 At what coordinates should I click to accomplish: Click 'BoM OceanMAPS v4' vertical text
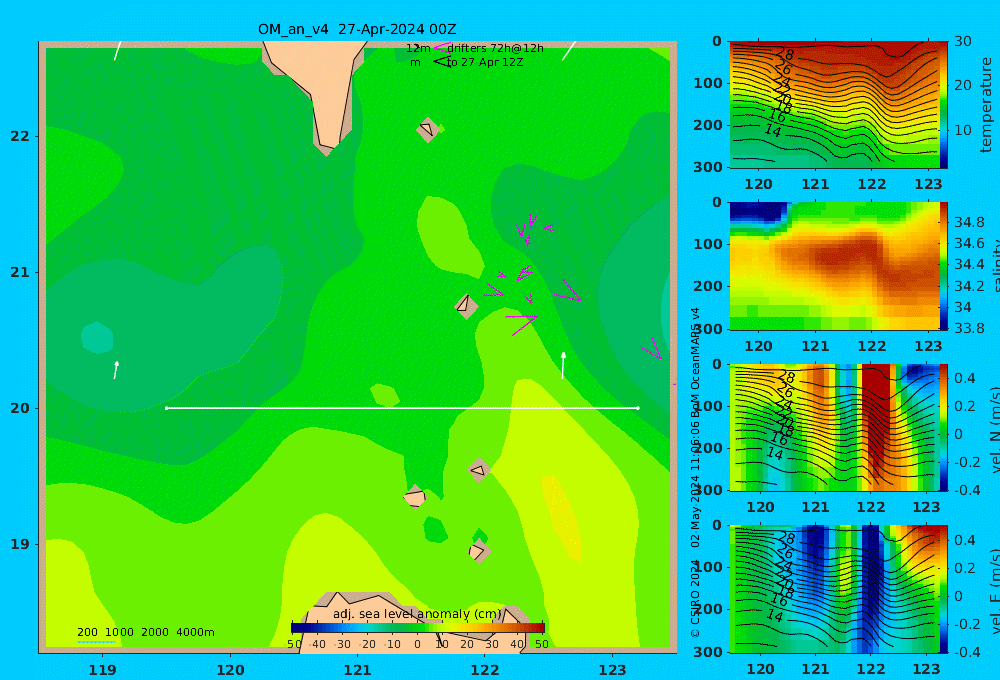point(695,362)
